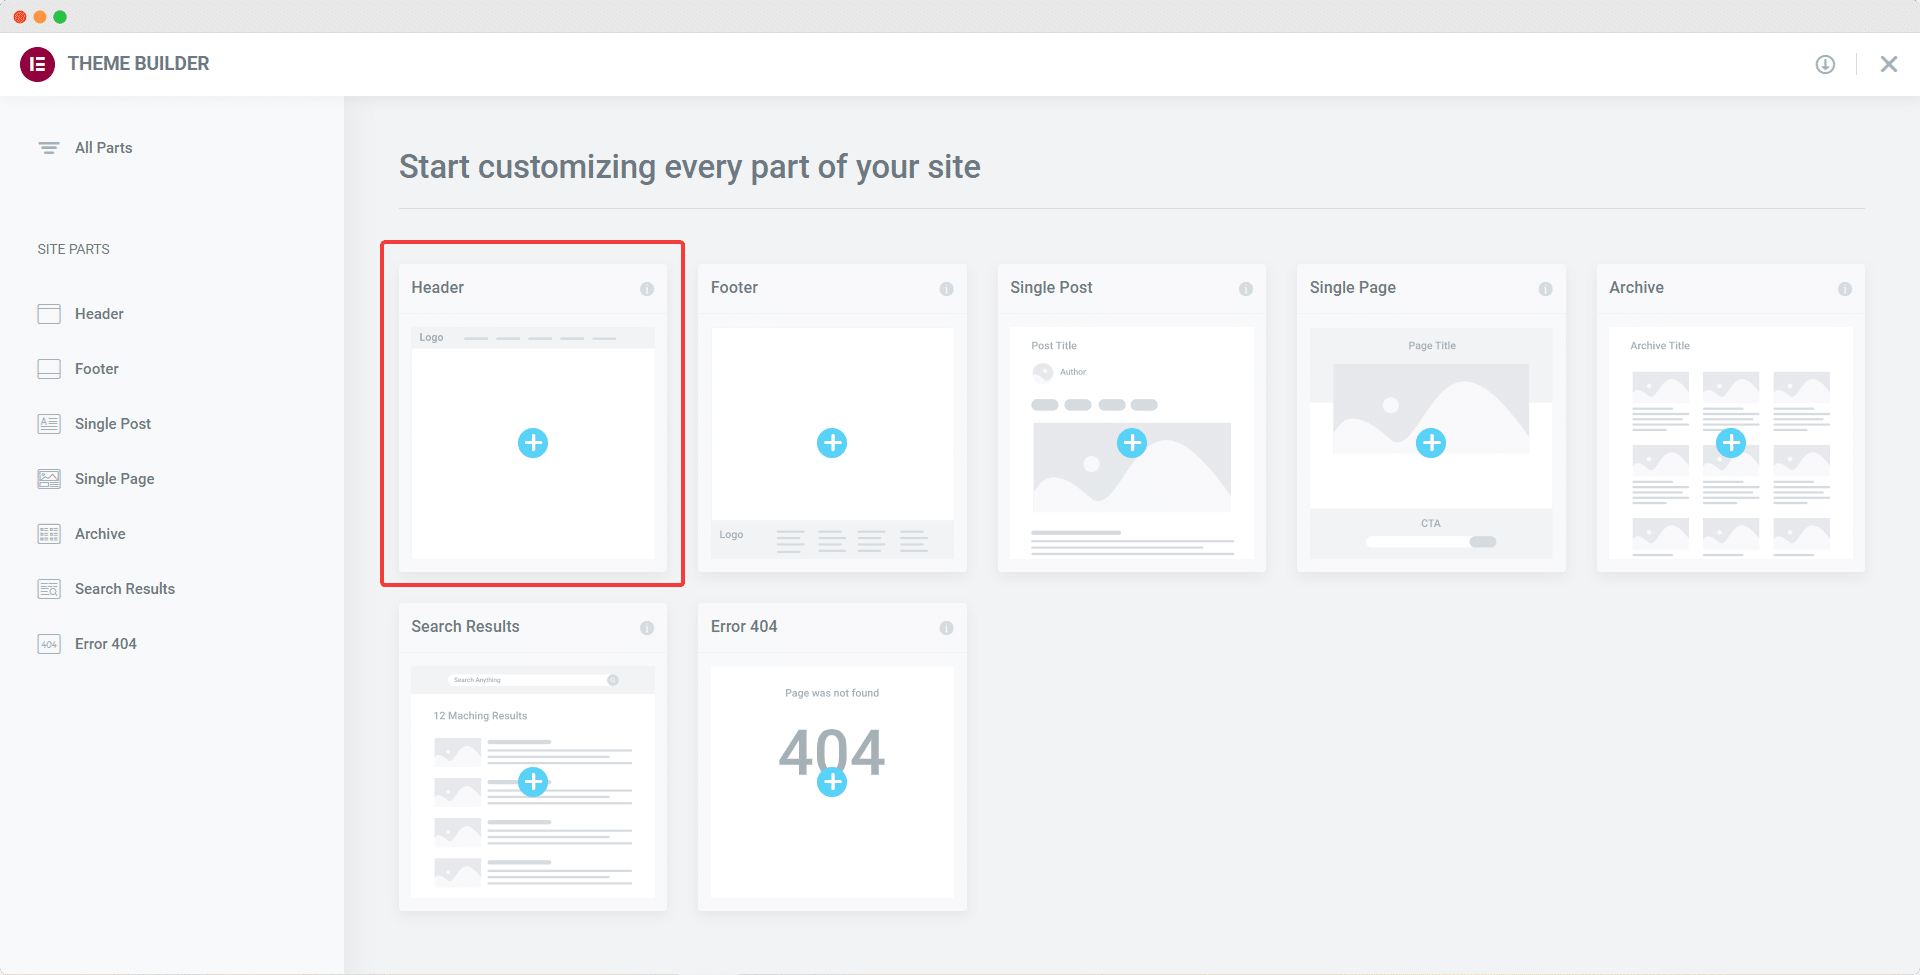
Task: Select the Header icon in the sidebar
Action: 48,313
